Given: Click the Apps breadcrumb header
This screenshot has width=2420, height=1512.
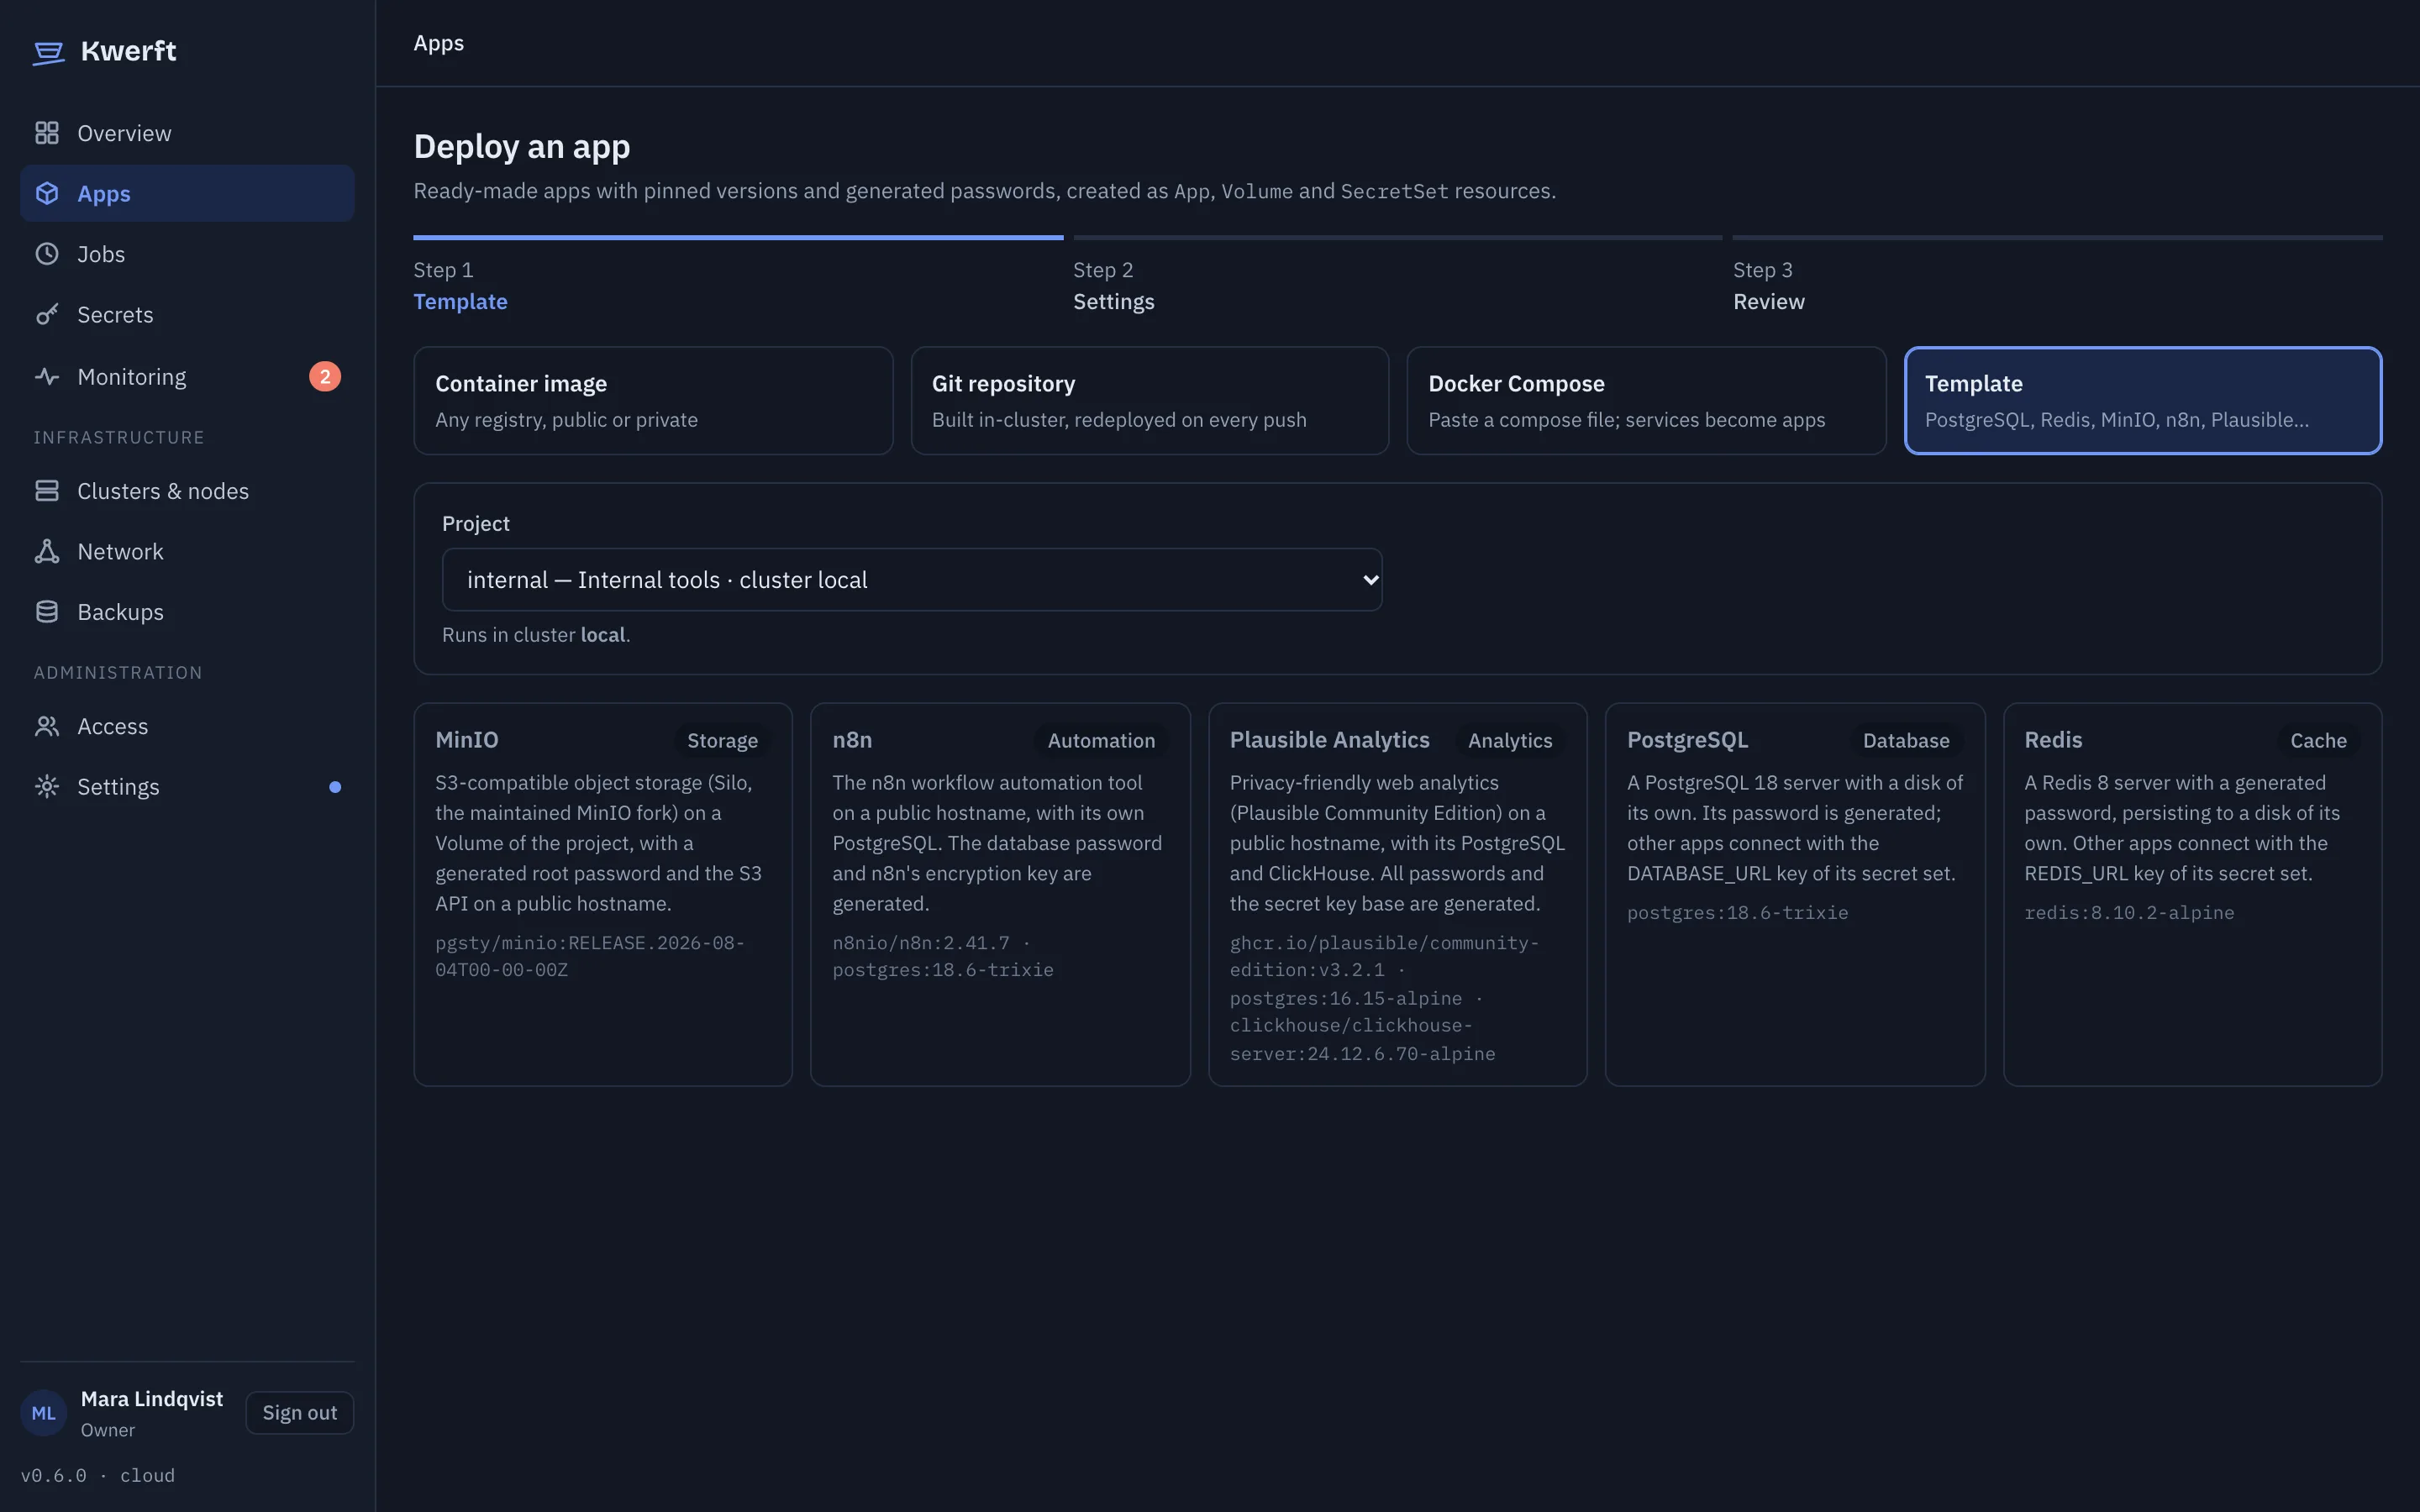Looking at the screenshot, I should [x=439, y=43].
